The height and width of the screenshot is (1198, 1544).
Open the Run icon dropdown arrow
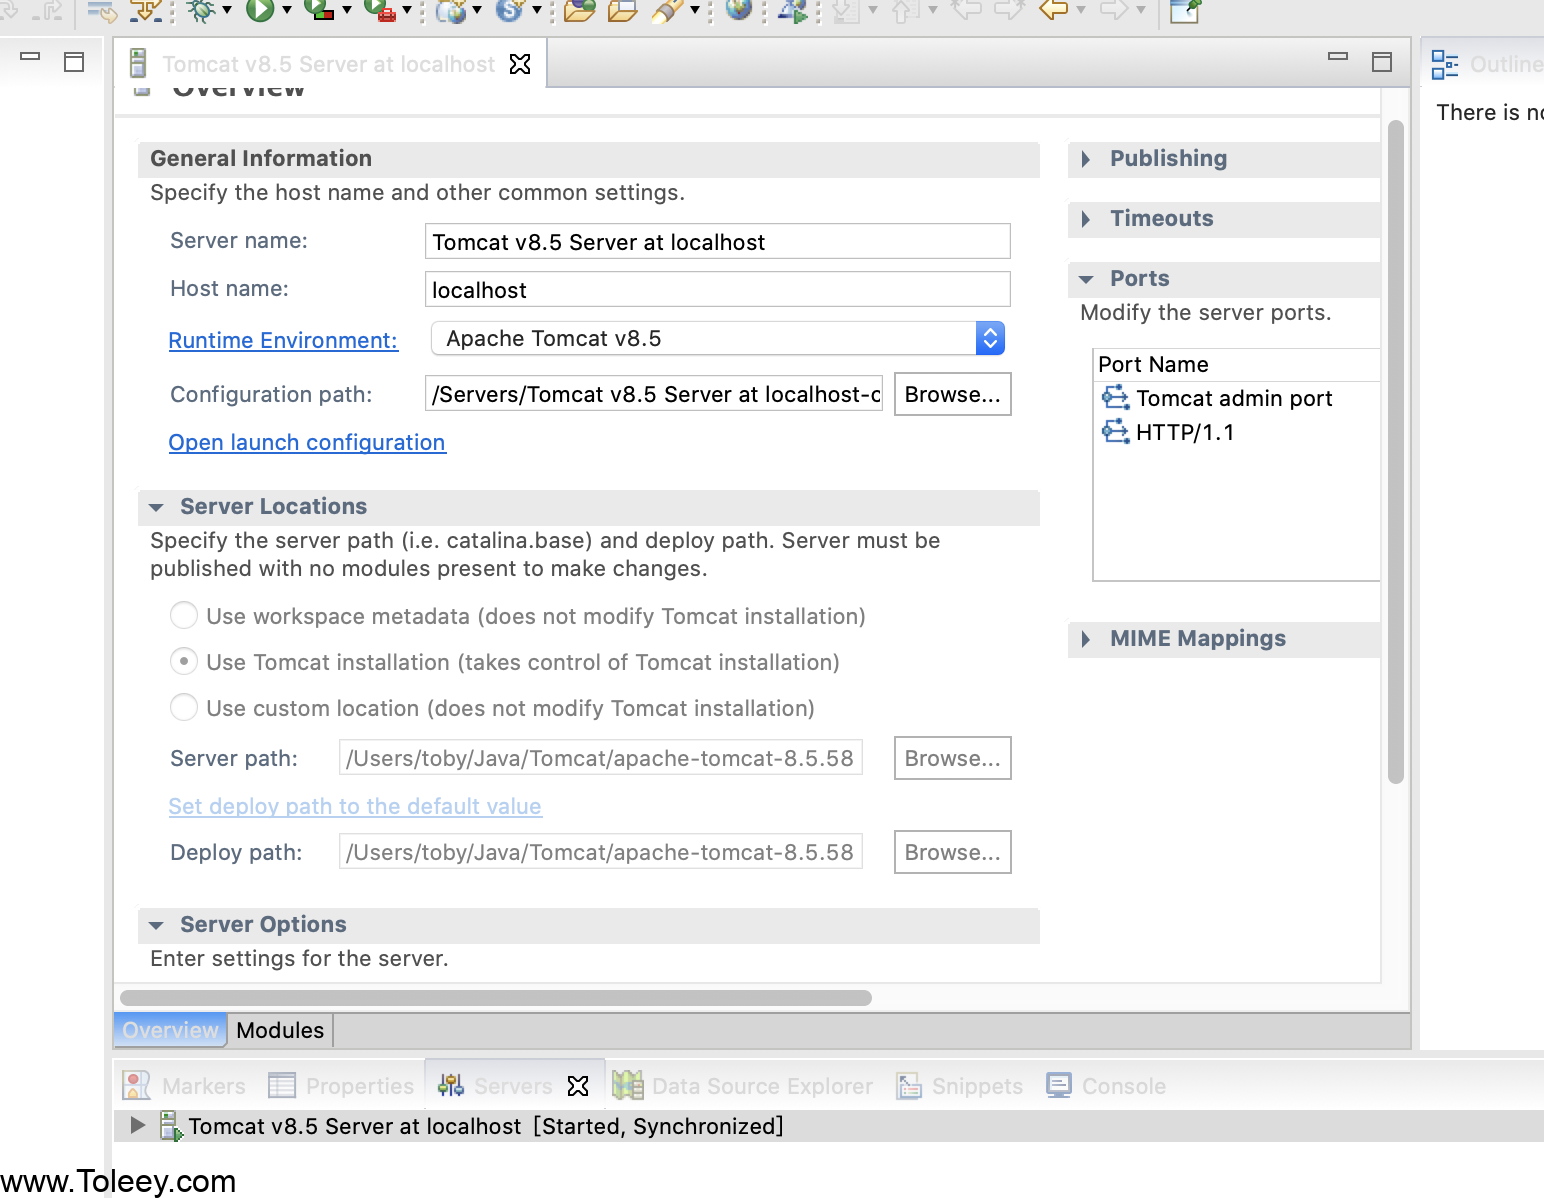[286, 11]
